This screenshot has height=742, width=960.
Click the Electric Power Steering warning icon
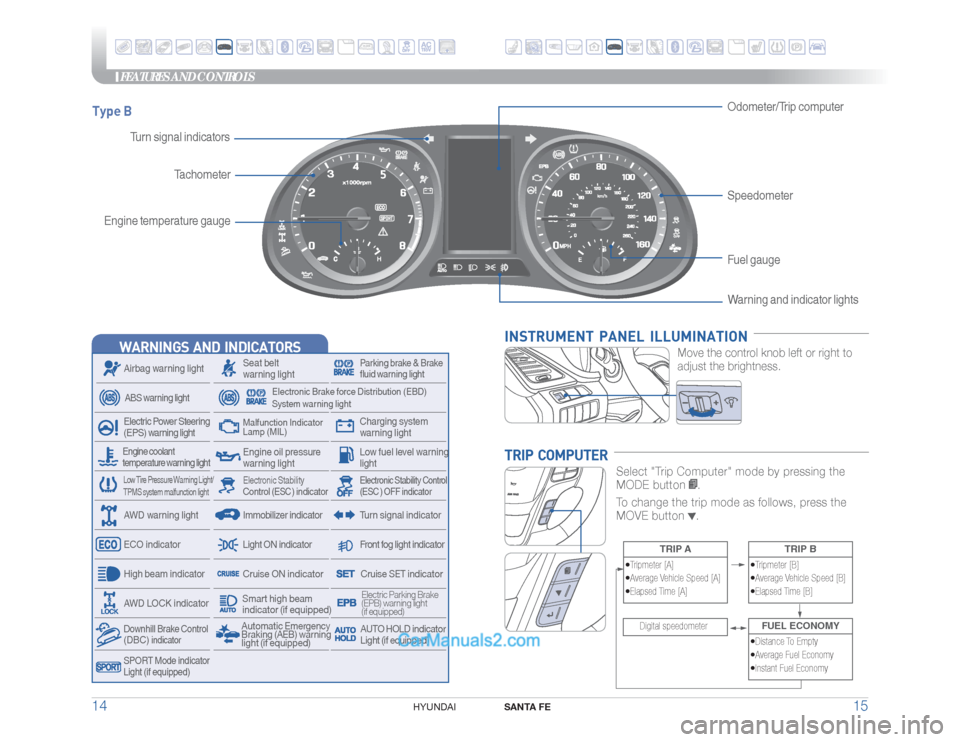click(108, 427)
